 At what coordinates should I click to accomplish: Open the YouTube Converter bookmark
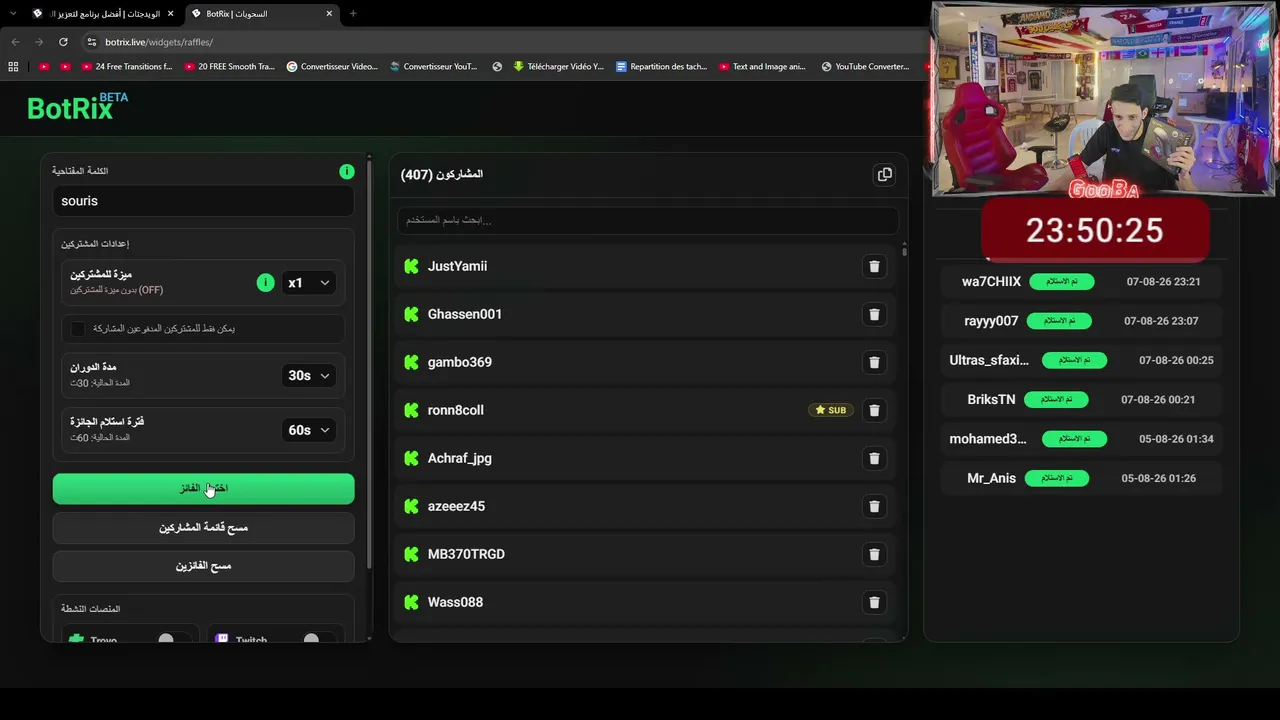[x=865, y=67]
